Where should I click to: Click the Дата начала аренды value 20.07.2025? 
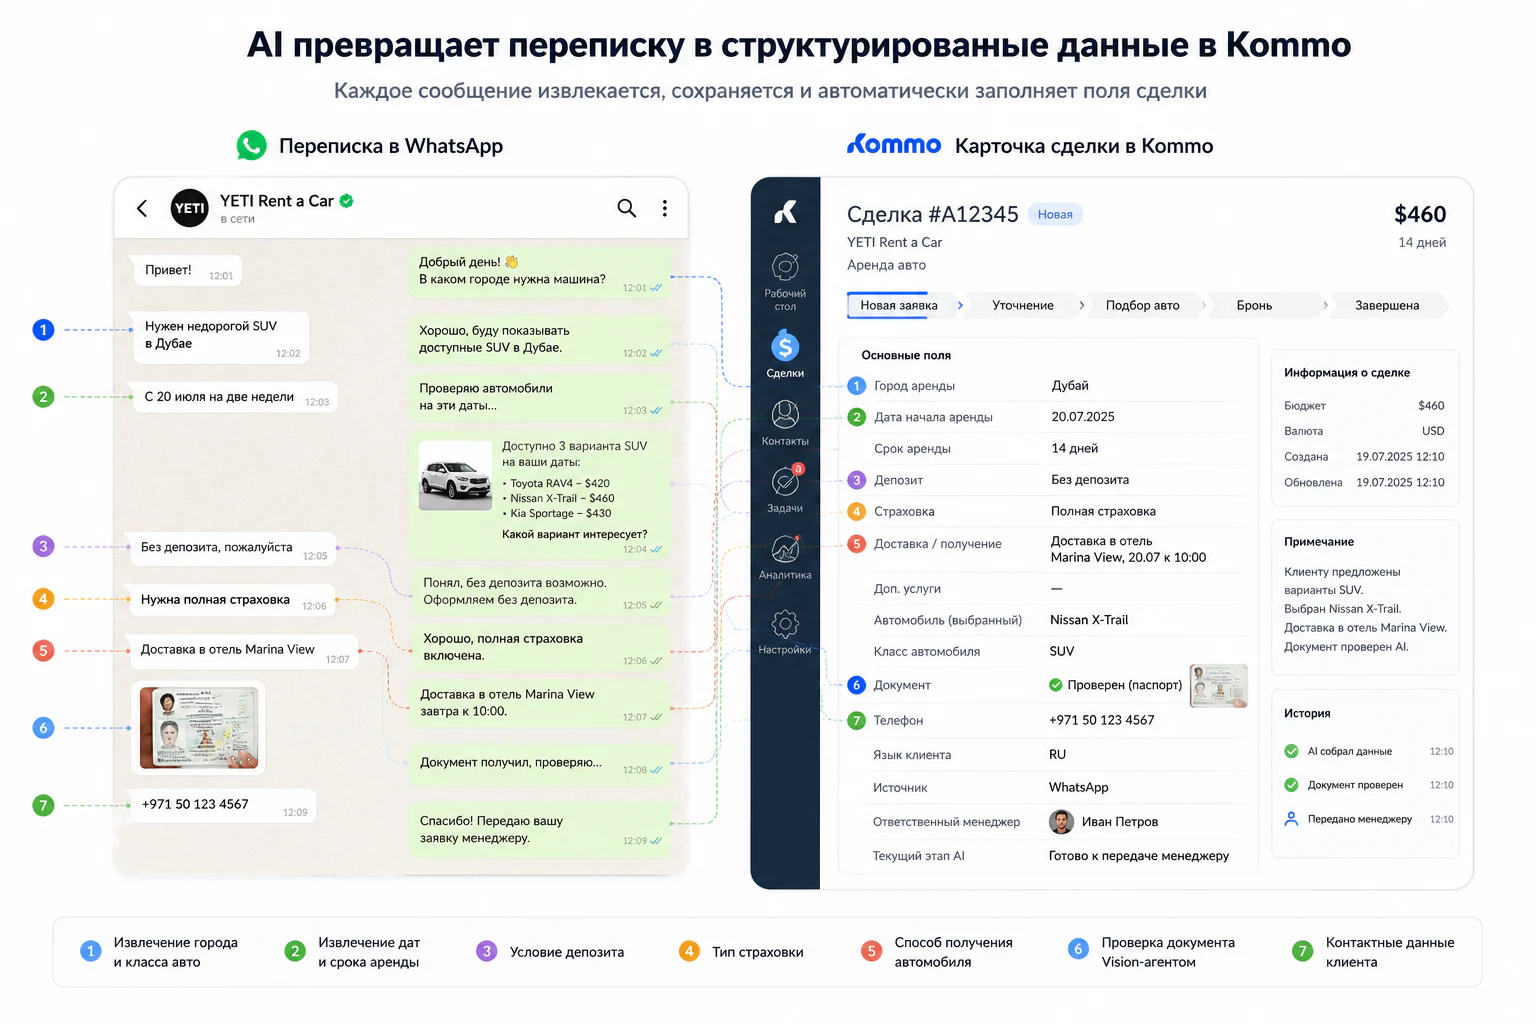[1083, 417]
